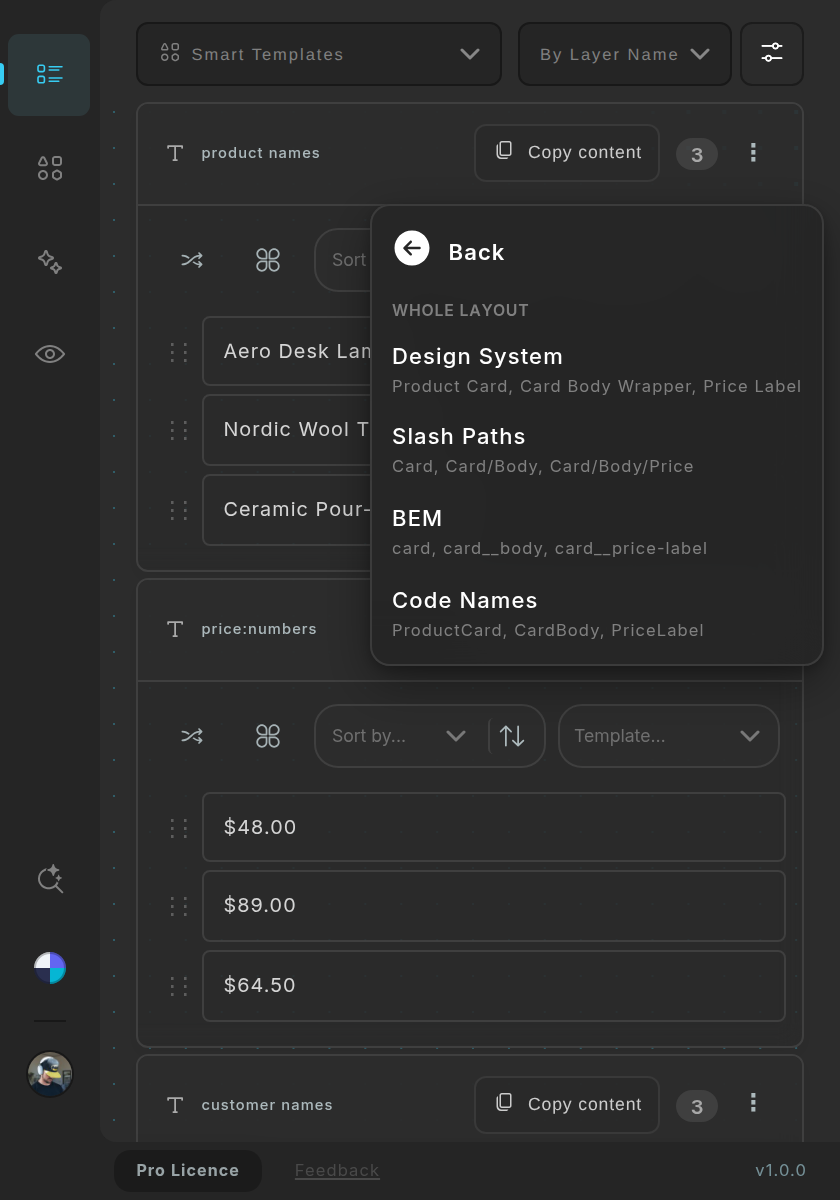Copy content of product names group
Screen dimensions: 840x1200
coord(567,153)
